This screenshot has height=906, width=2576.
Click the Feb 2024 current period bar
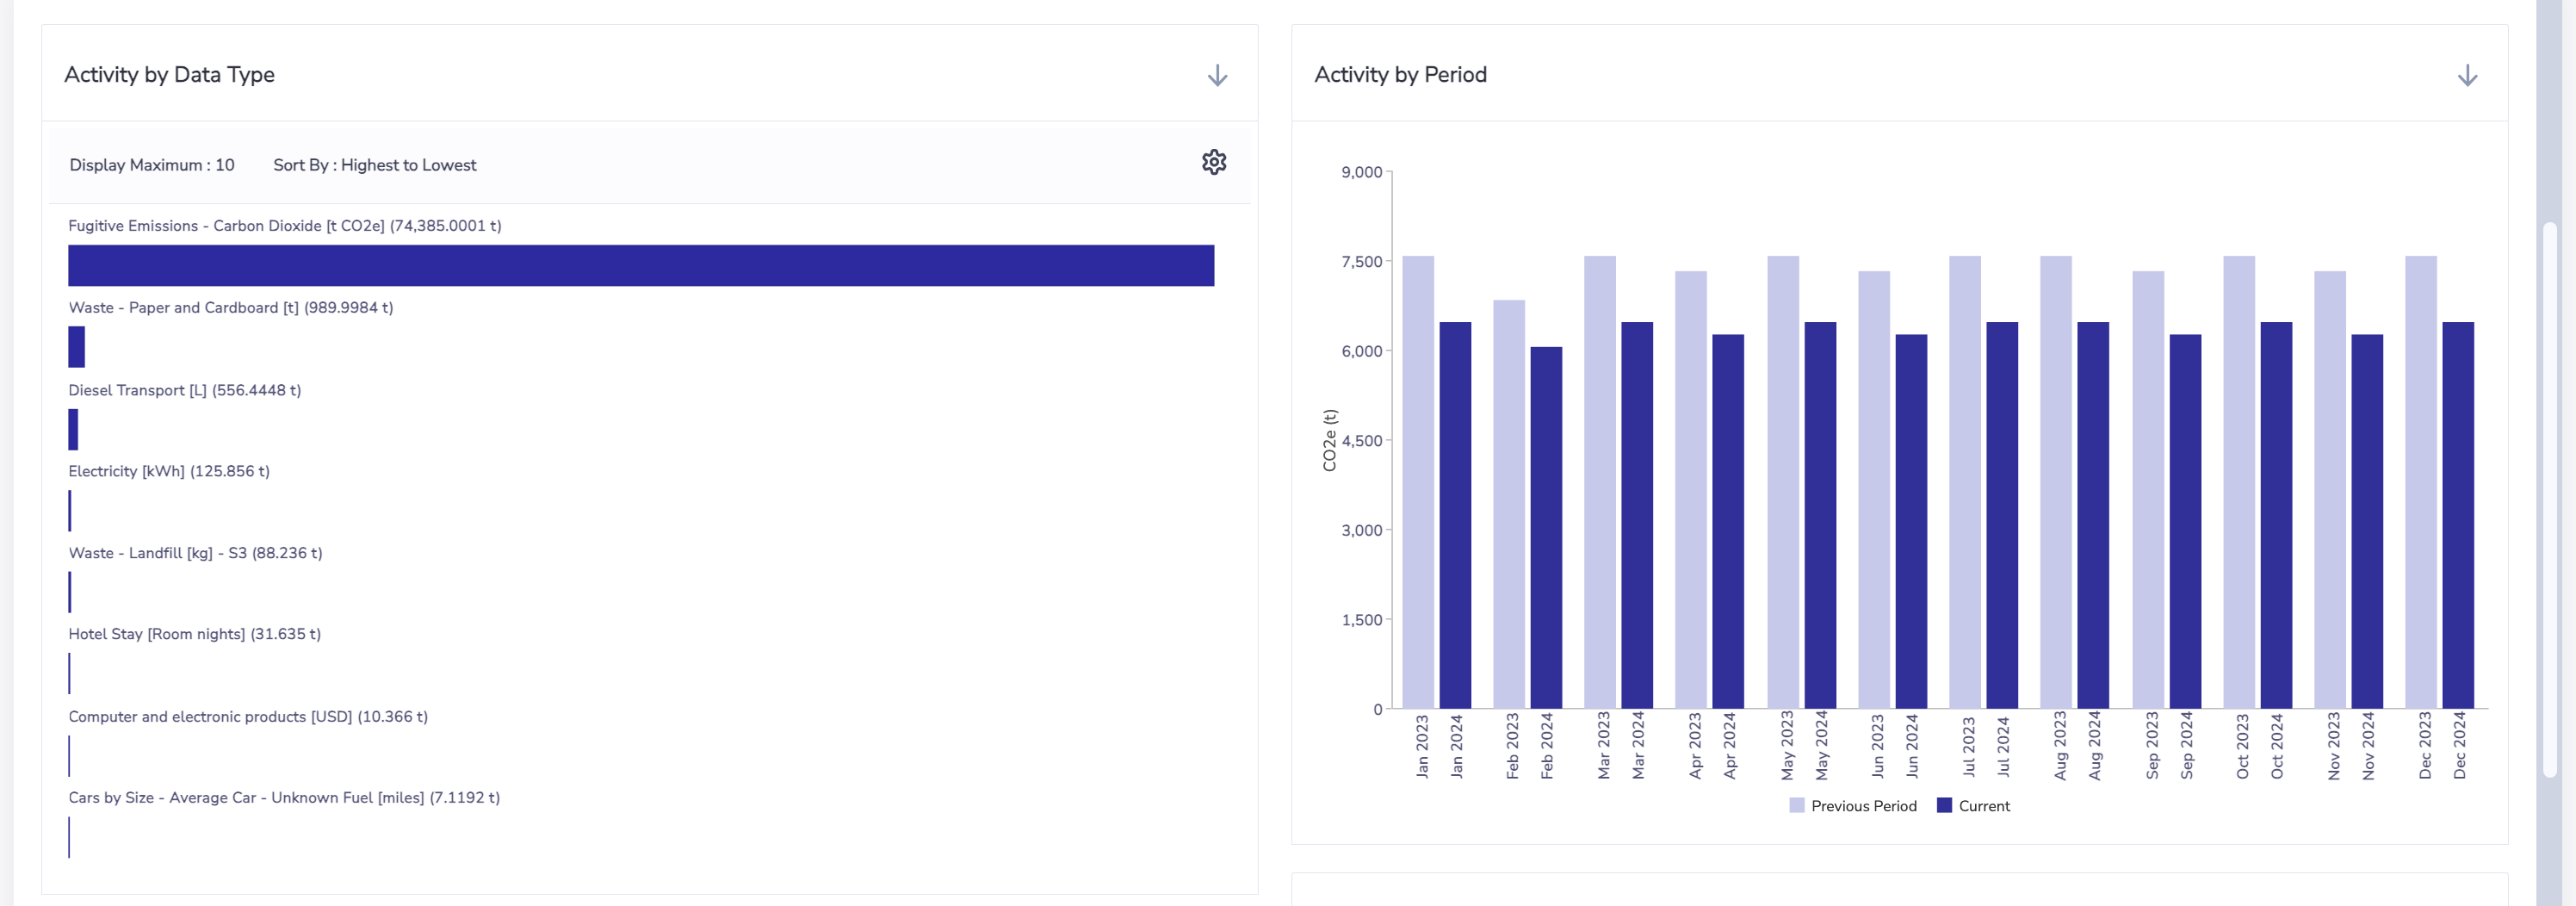click(1546, 528)
